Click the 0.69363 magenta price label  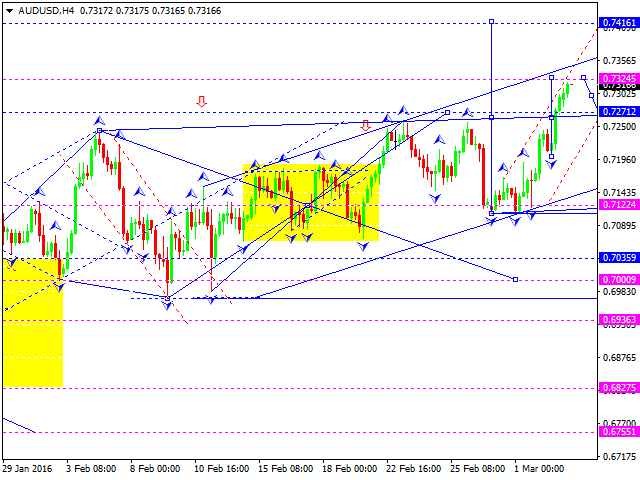(619, 320)
